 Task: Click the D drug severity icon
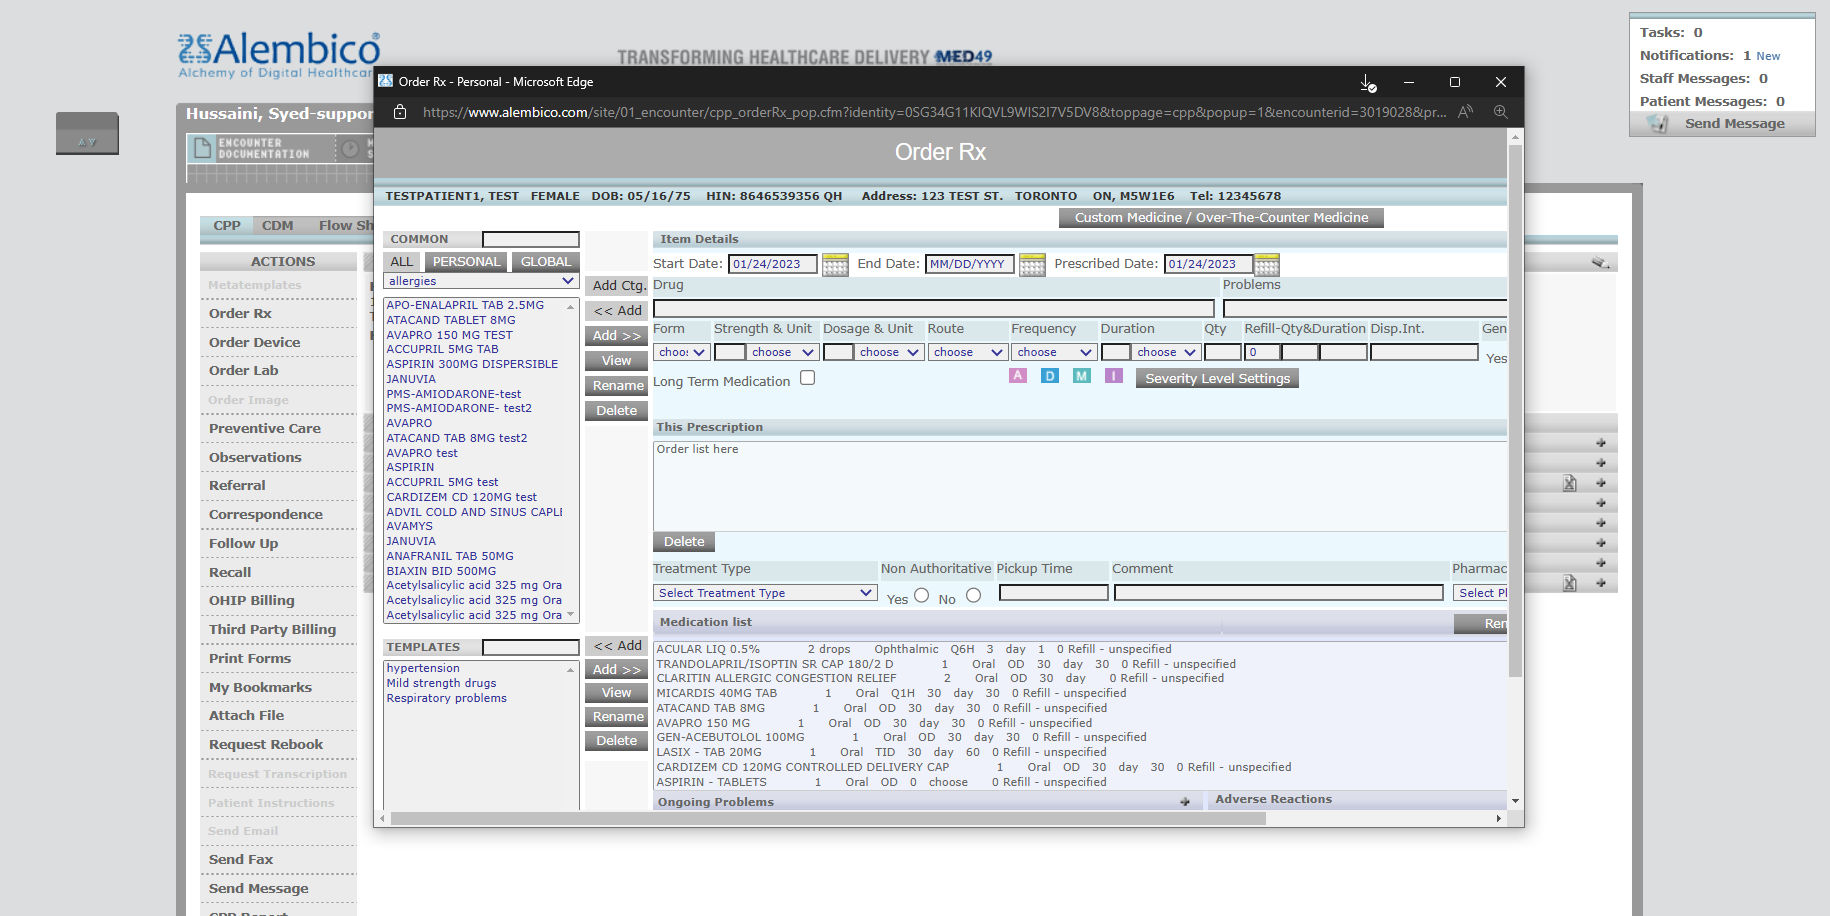(1050, 375)
